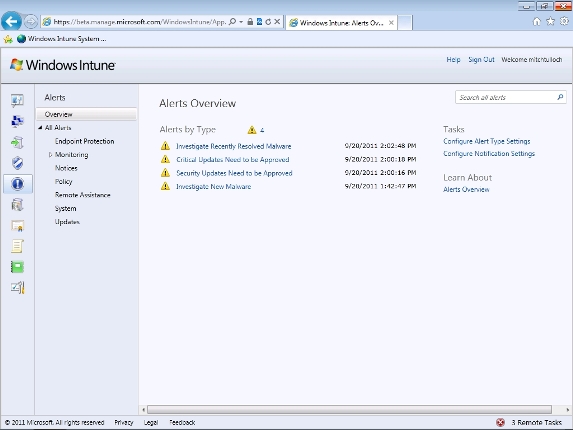Image resolution: width=573 pixels, height=430 pixels.
Task: Click the red Remote Tasks status icon
Action: (x=500, y=422)
